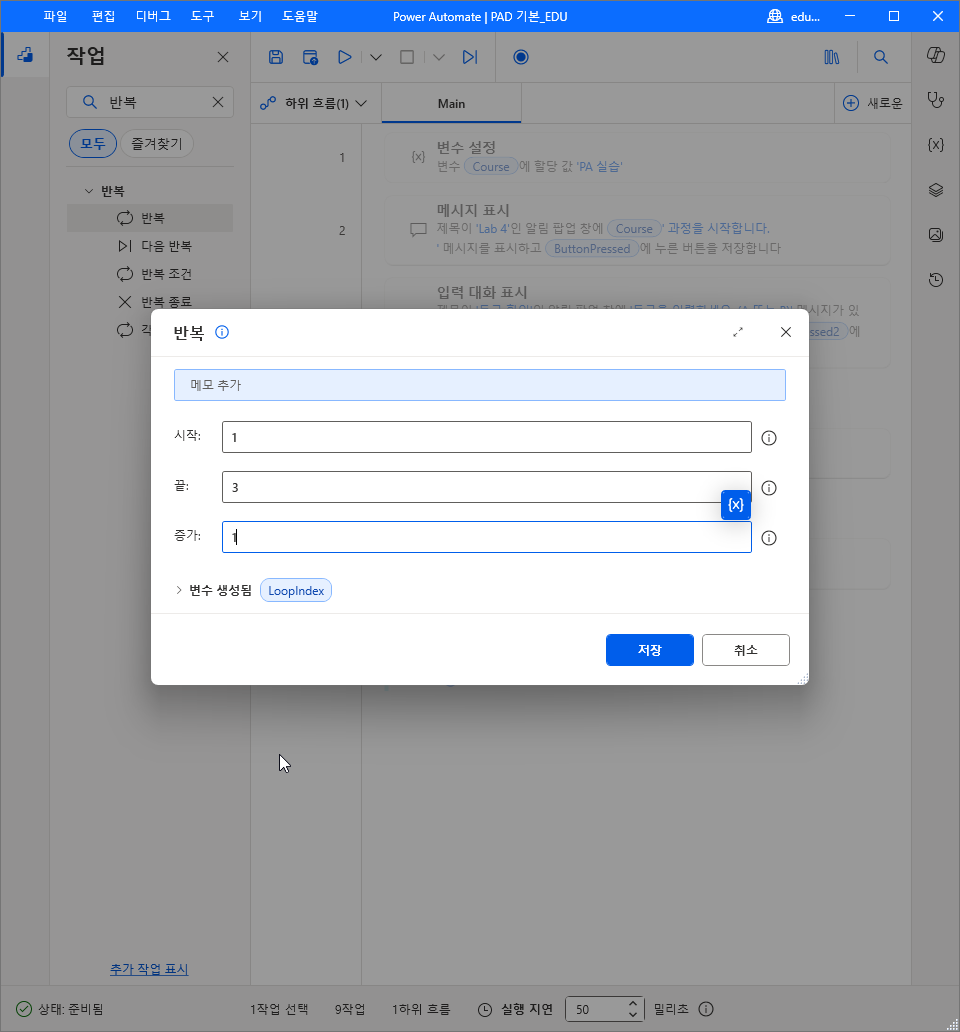The image size is (960, 1032).
Task: Click the 끝 value field
Action: pos(487,487)
